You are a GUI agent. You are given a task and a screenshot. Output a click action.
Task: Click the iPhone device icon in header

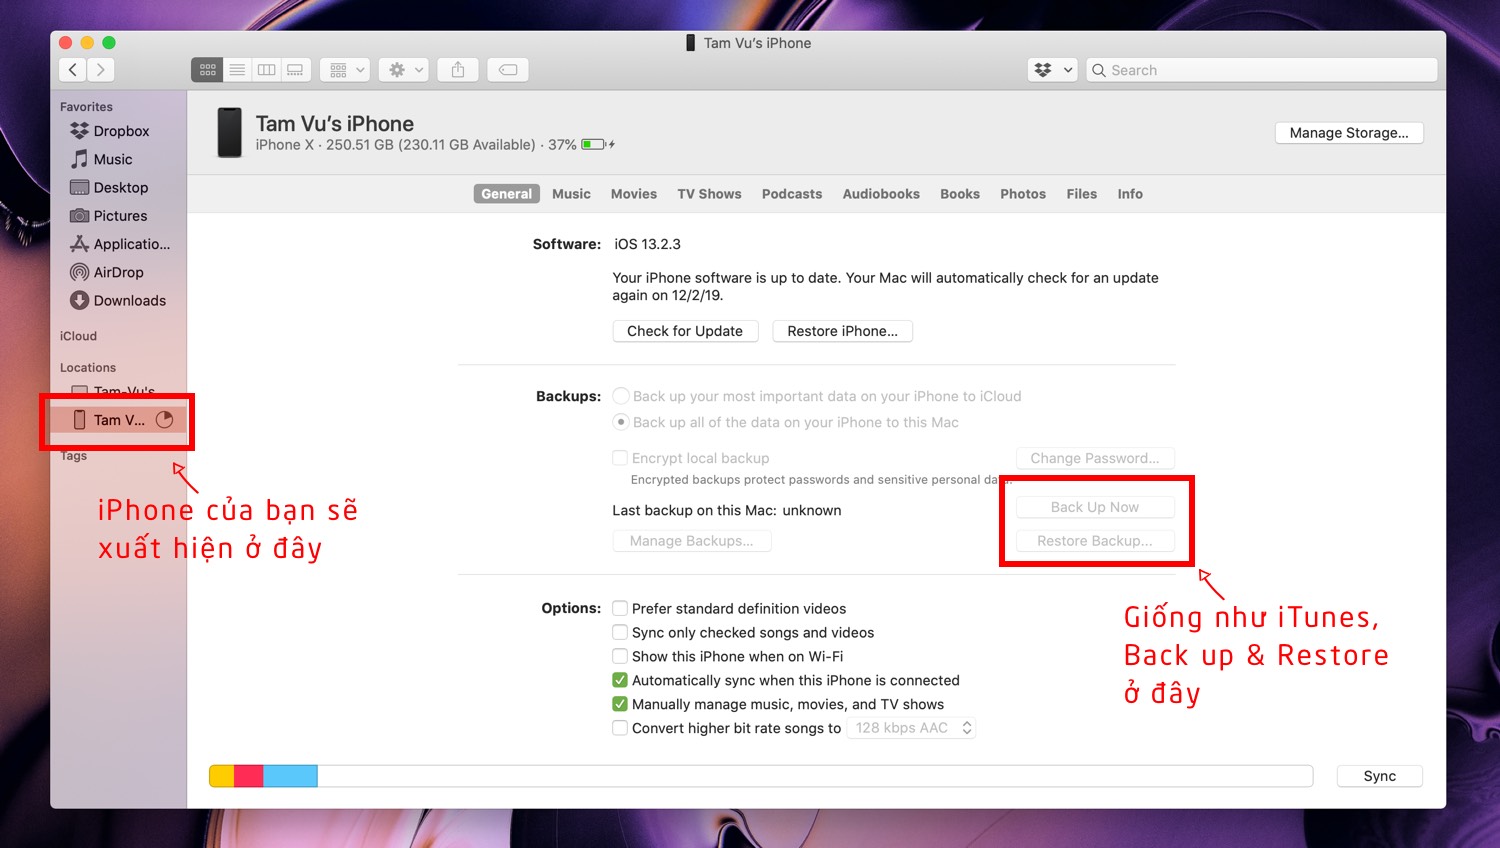(x=230, y=133)
